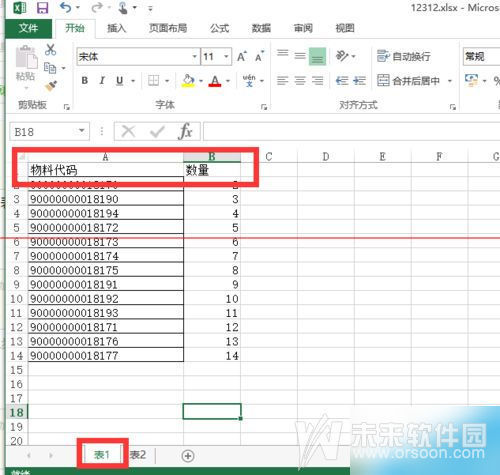The width and height of the screenshot is (500, 475).
Task: Center text horizontally
Action: tap(300, 80)
